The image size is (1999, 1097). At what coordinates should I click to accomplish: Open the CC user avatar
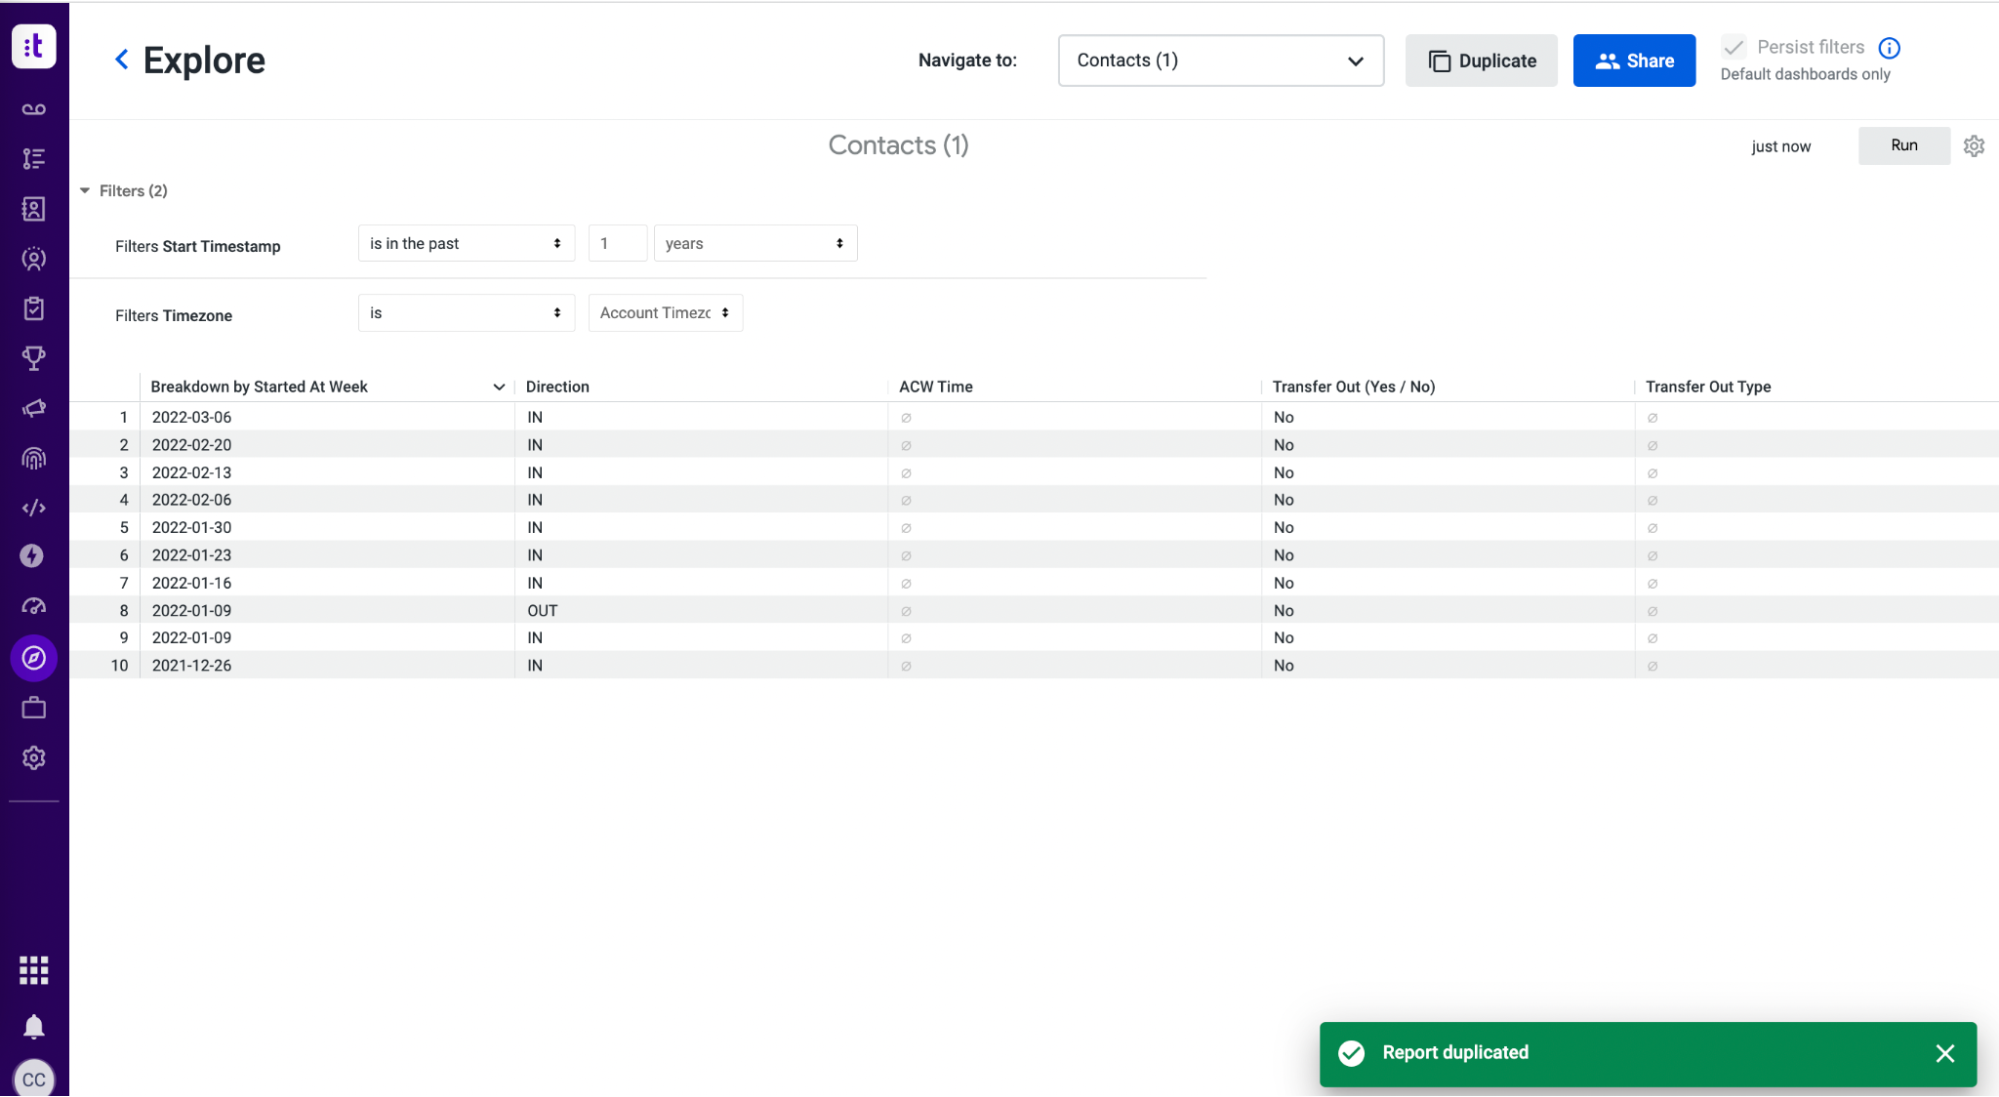[x=34, y=1079]
